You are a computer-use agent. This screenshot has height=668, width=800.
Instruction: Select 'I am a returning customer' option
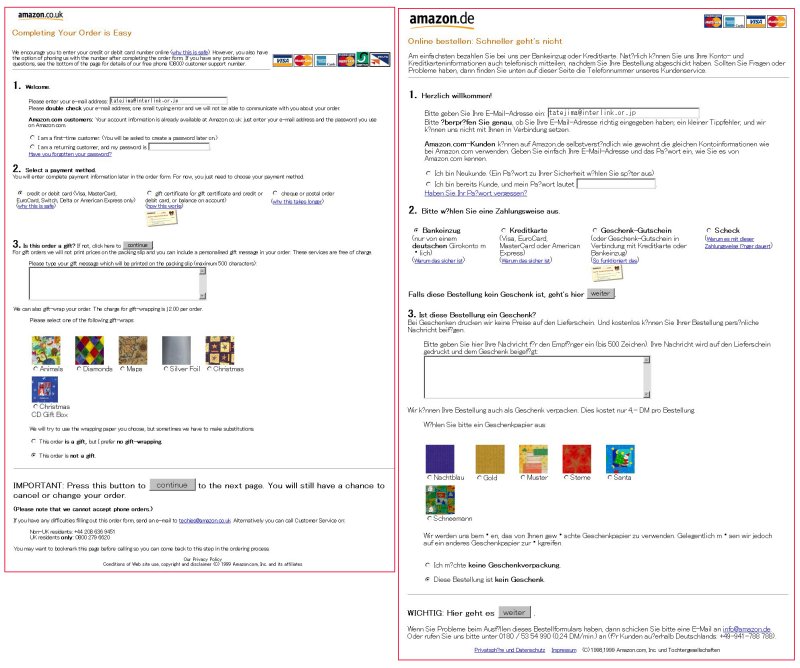[x=33, y=147]
